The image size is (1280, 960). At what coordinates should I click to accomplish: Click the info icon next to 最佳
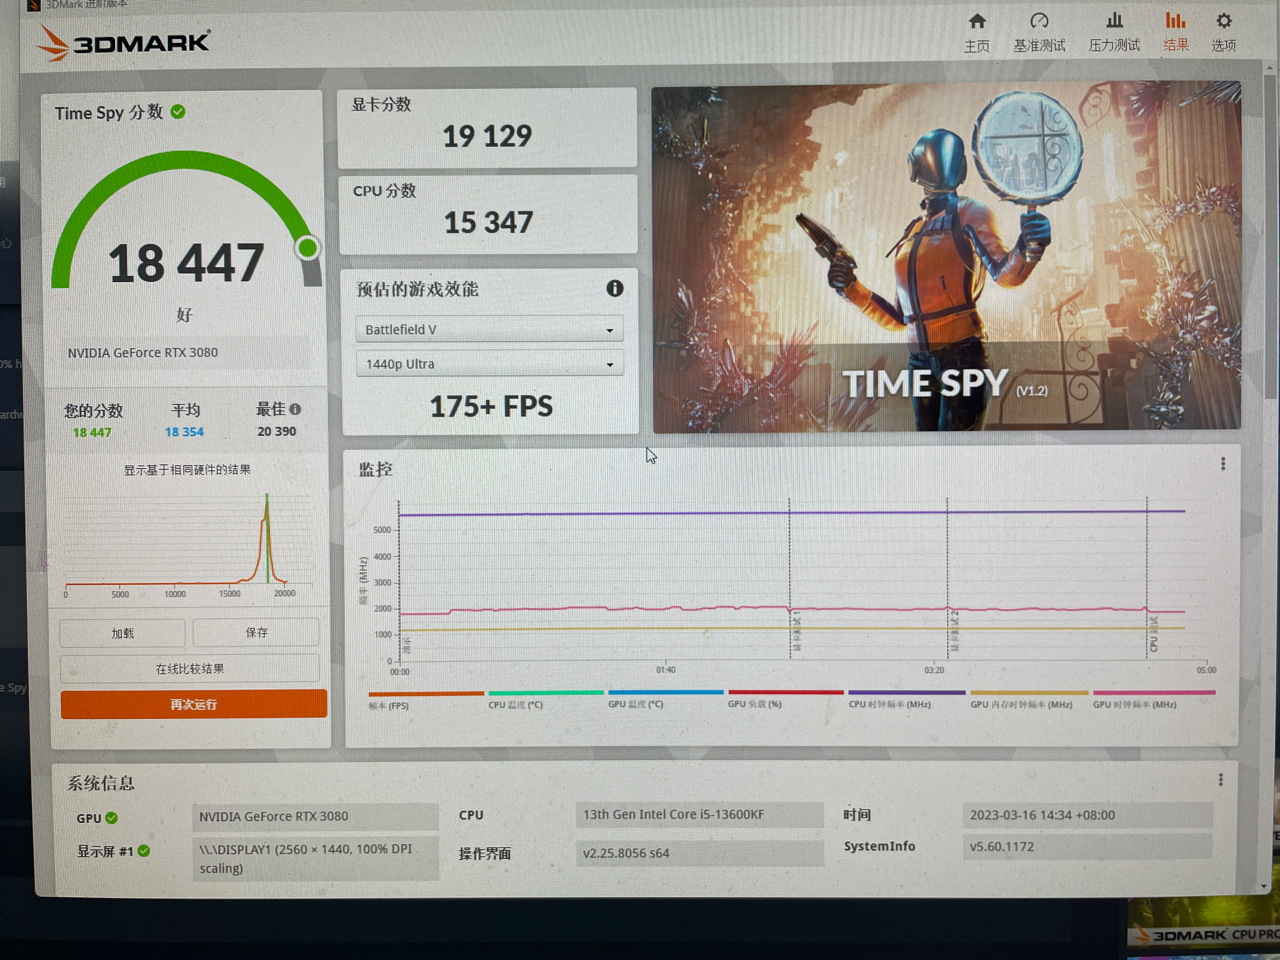coord(295,409)
